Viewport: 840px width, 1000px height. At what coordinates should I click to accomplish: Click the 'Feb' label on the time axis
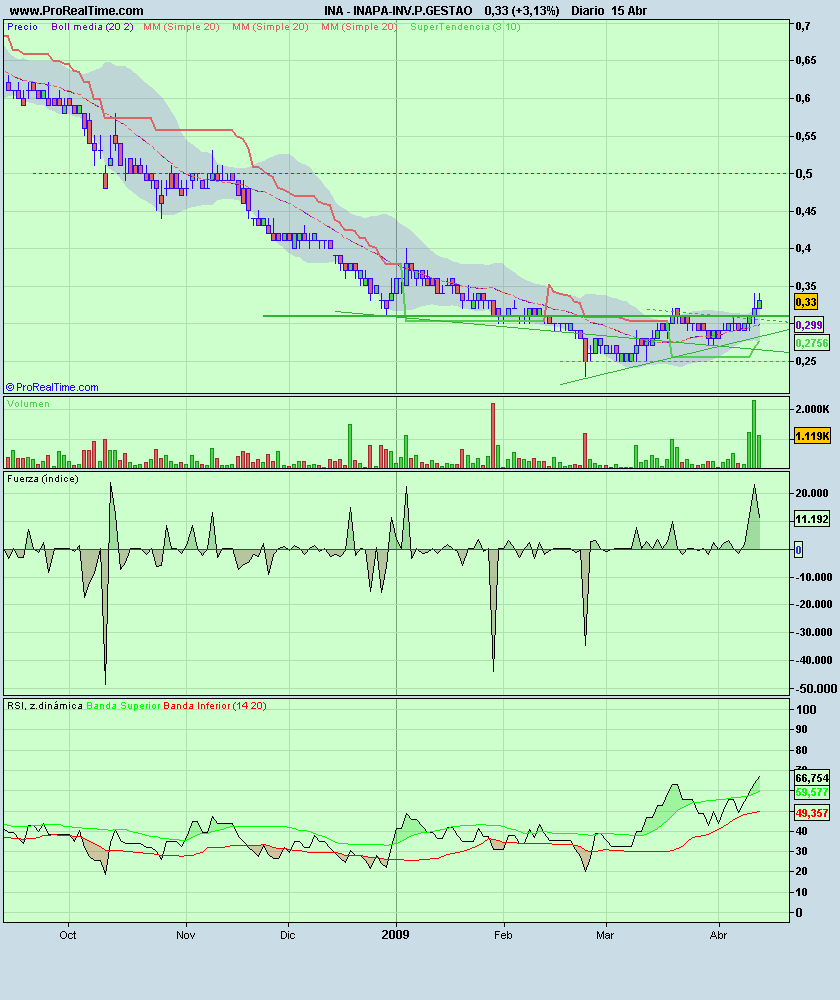pyautogui.click(x=503, y=935)
